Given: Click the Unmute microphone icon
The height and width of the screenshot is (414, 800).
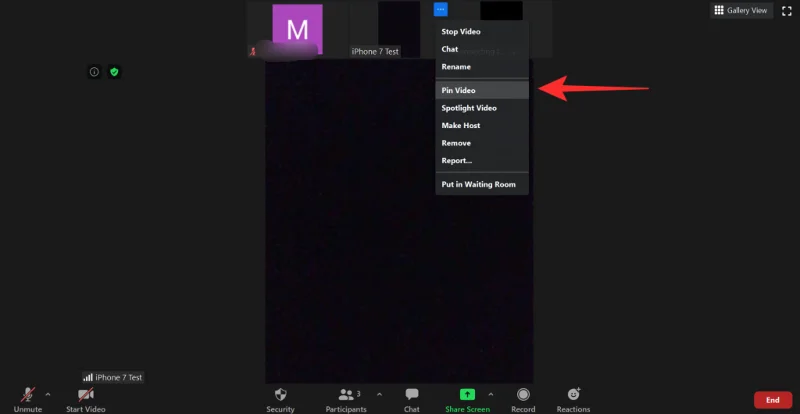Looking at the screenshot, I should click(x=28, y=395).
